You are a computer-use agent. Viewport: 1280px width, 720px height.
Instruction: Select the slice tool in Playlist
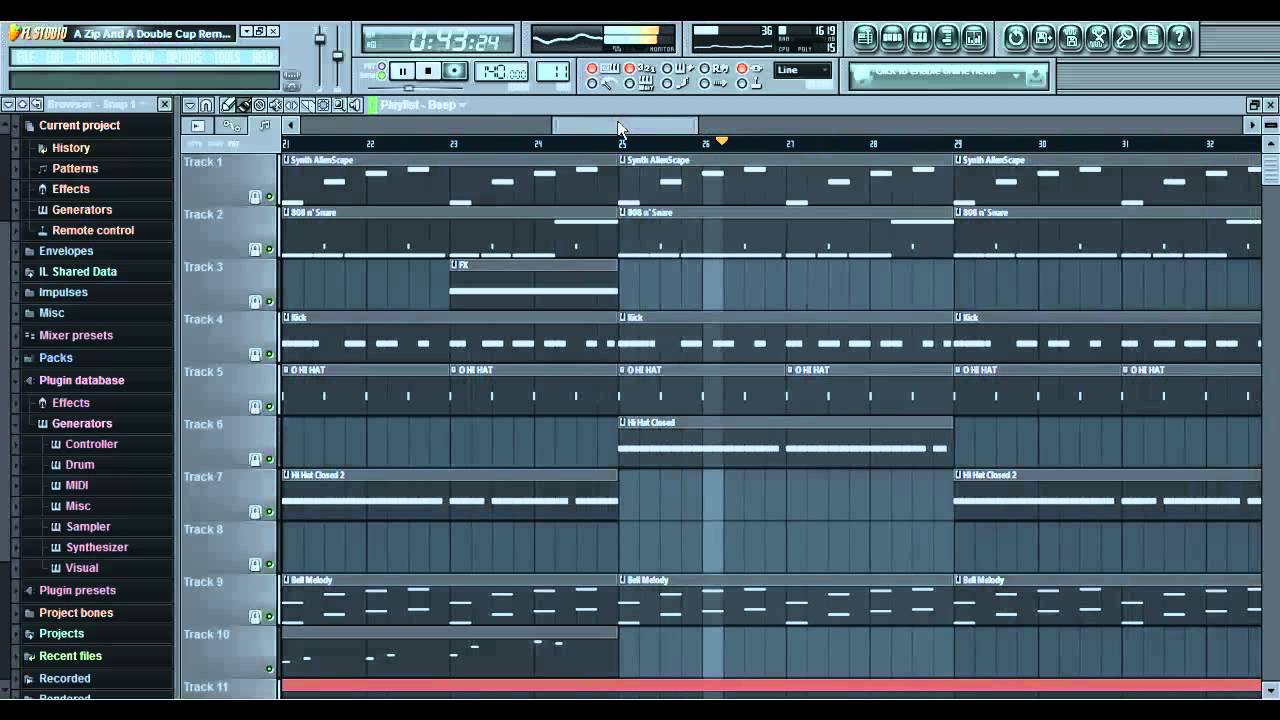[x=307, y=105]
